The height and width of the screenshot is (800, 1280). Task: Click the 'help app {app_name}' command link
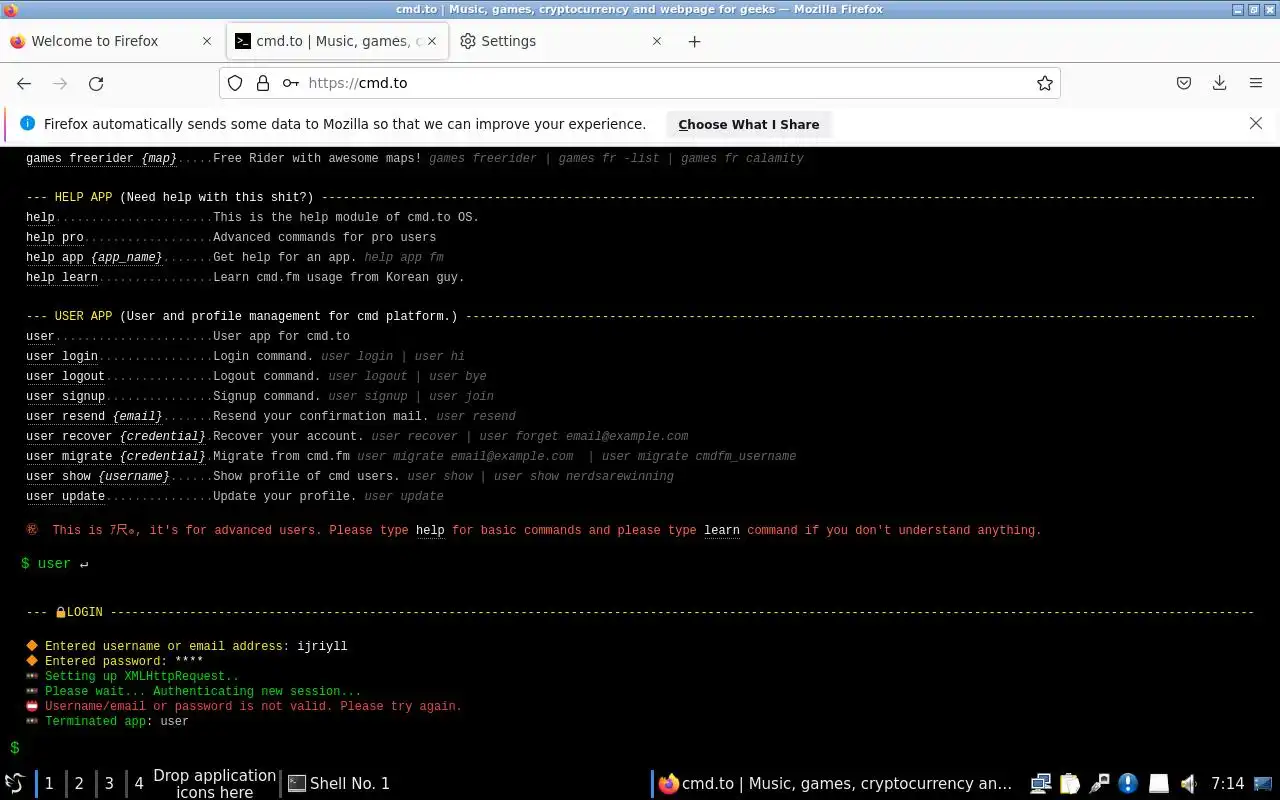point(94,257)
